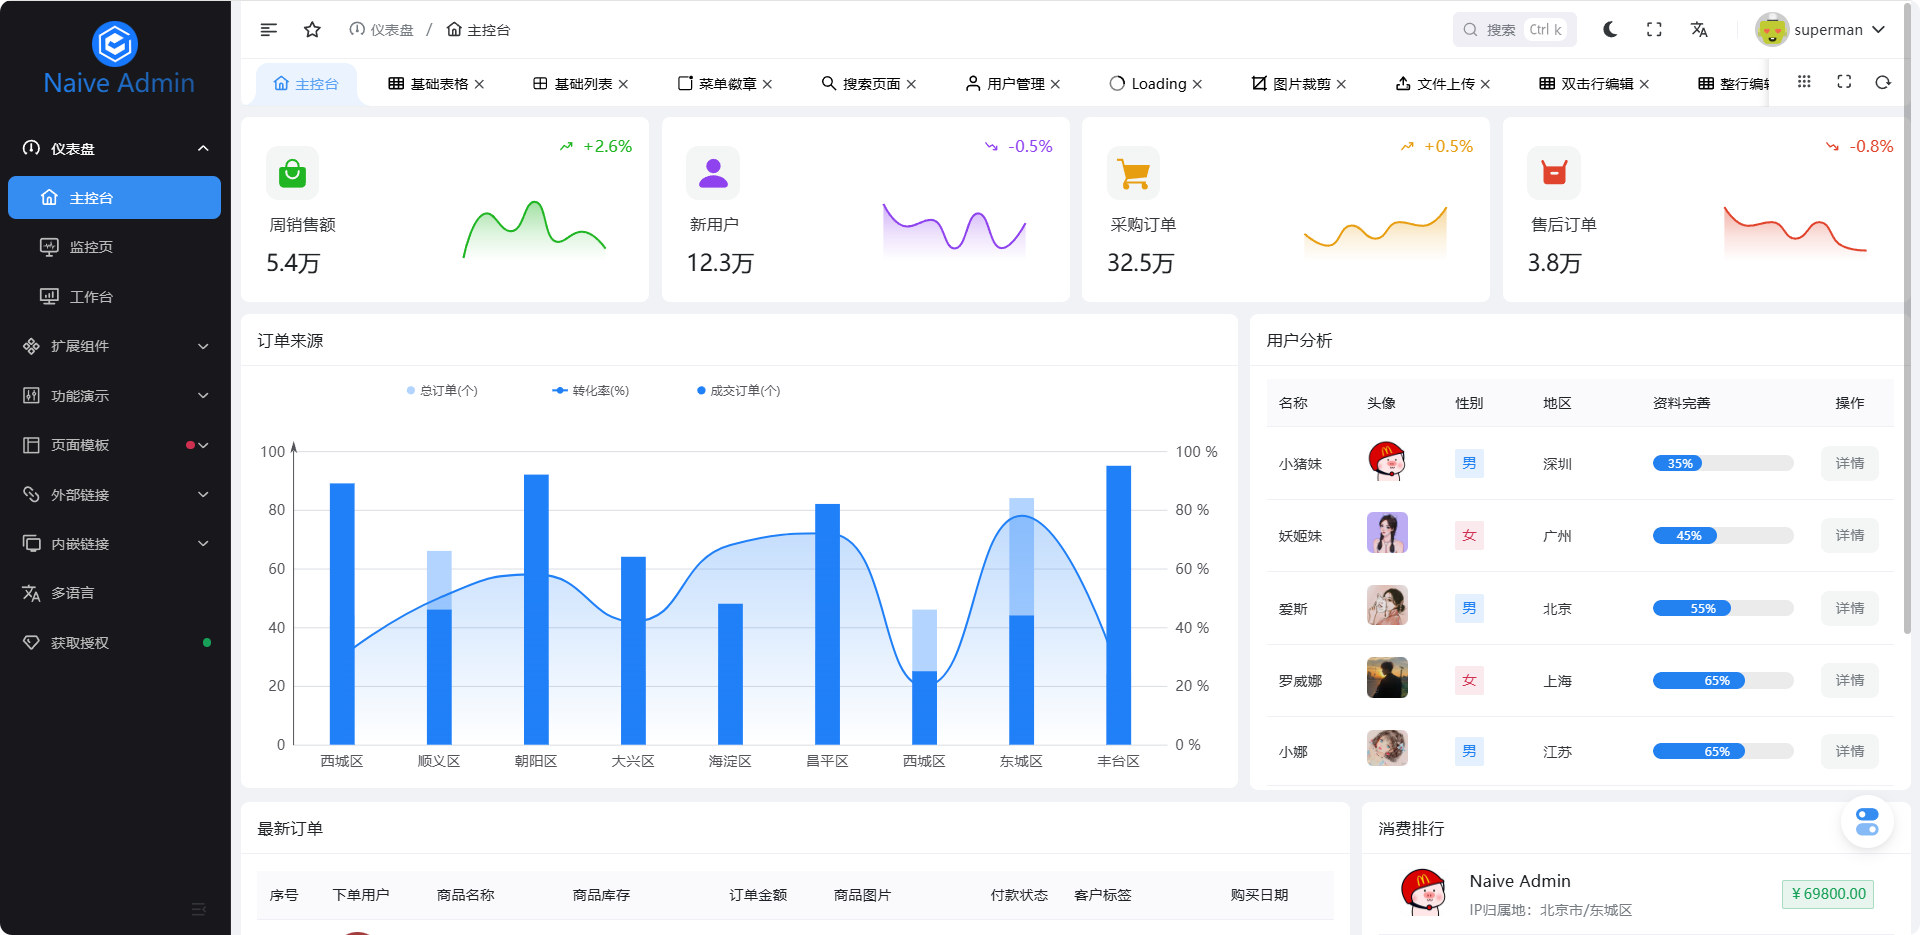
Task: Open the language translation icon in header
Action: pos(1699,30)
